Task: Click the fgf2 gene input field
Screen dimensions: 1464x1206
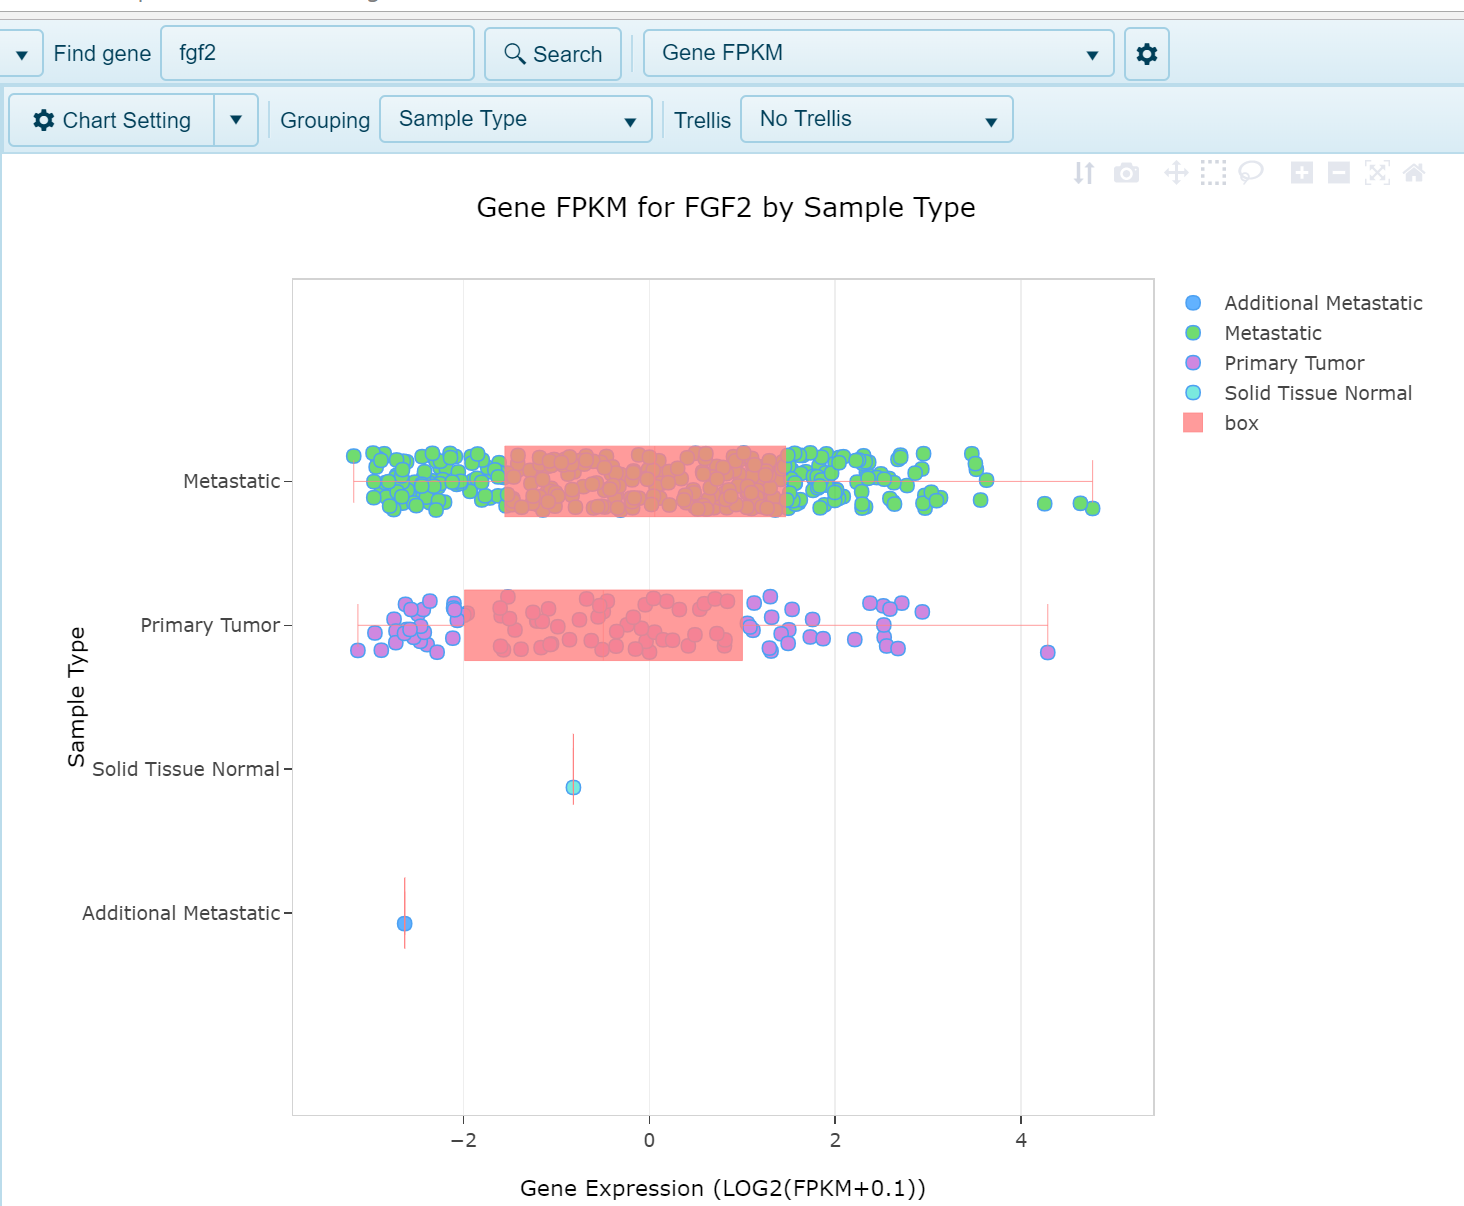Action: tap(317, 53)
